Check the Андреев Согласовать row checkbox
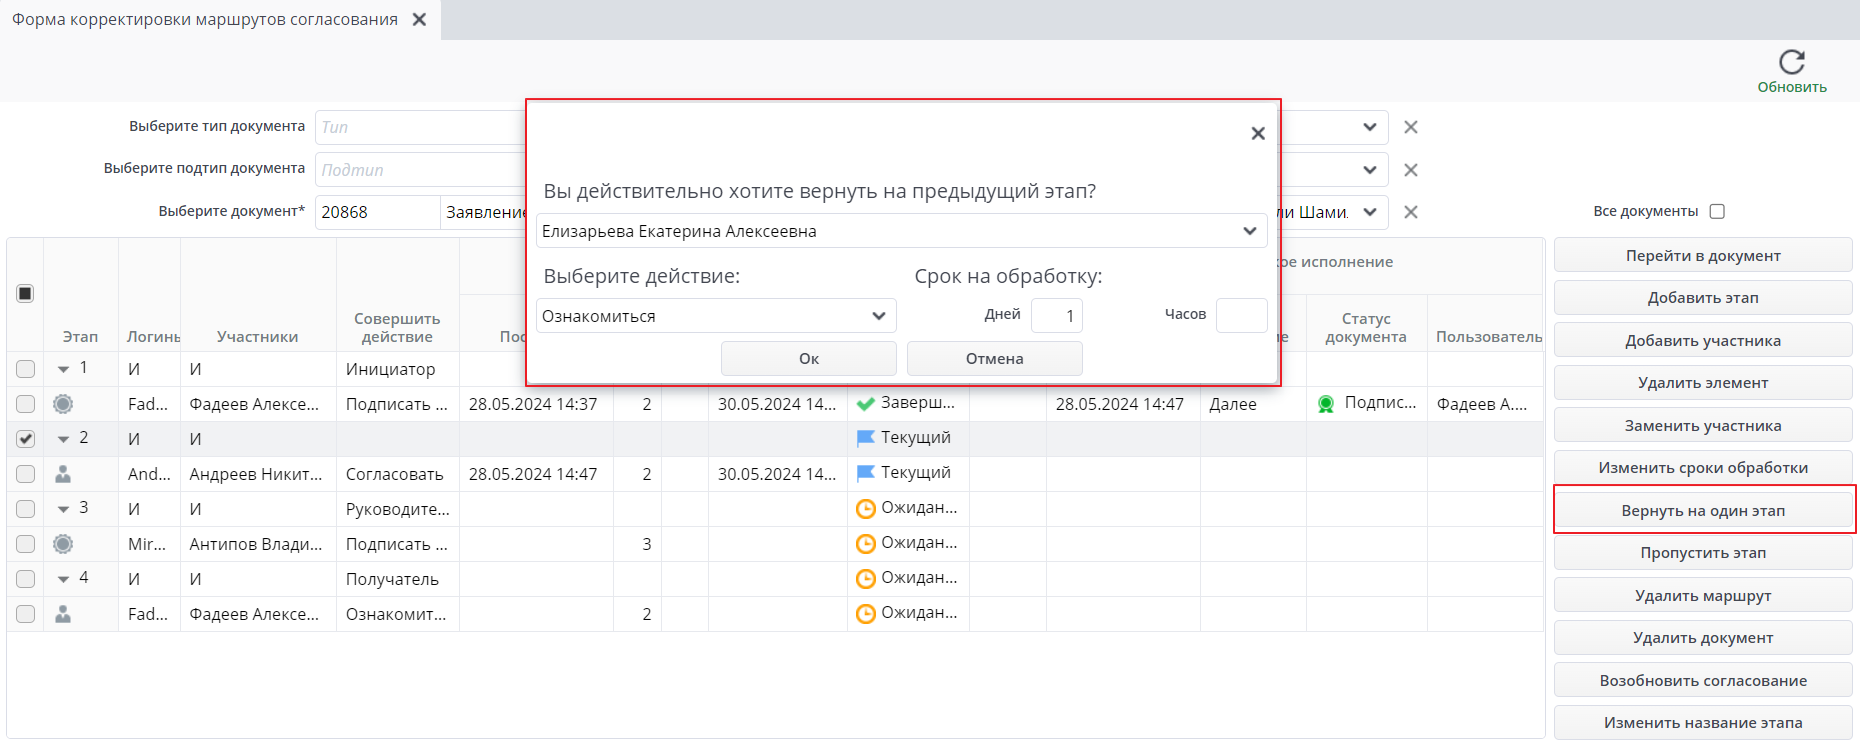The image size is (1860, 753). point(25,474)
